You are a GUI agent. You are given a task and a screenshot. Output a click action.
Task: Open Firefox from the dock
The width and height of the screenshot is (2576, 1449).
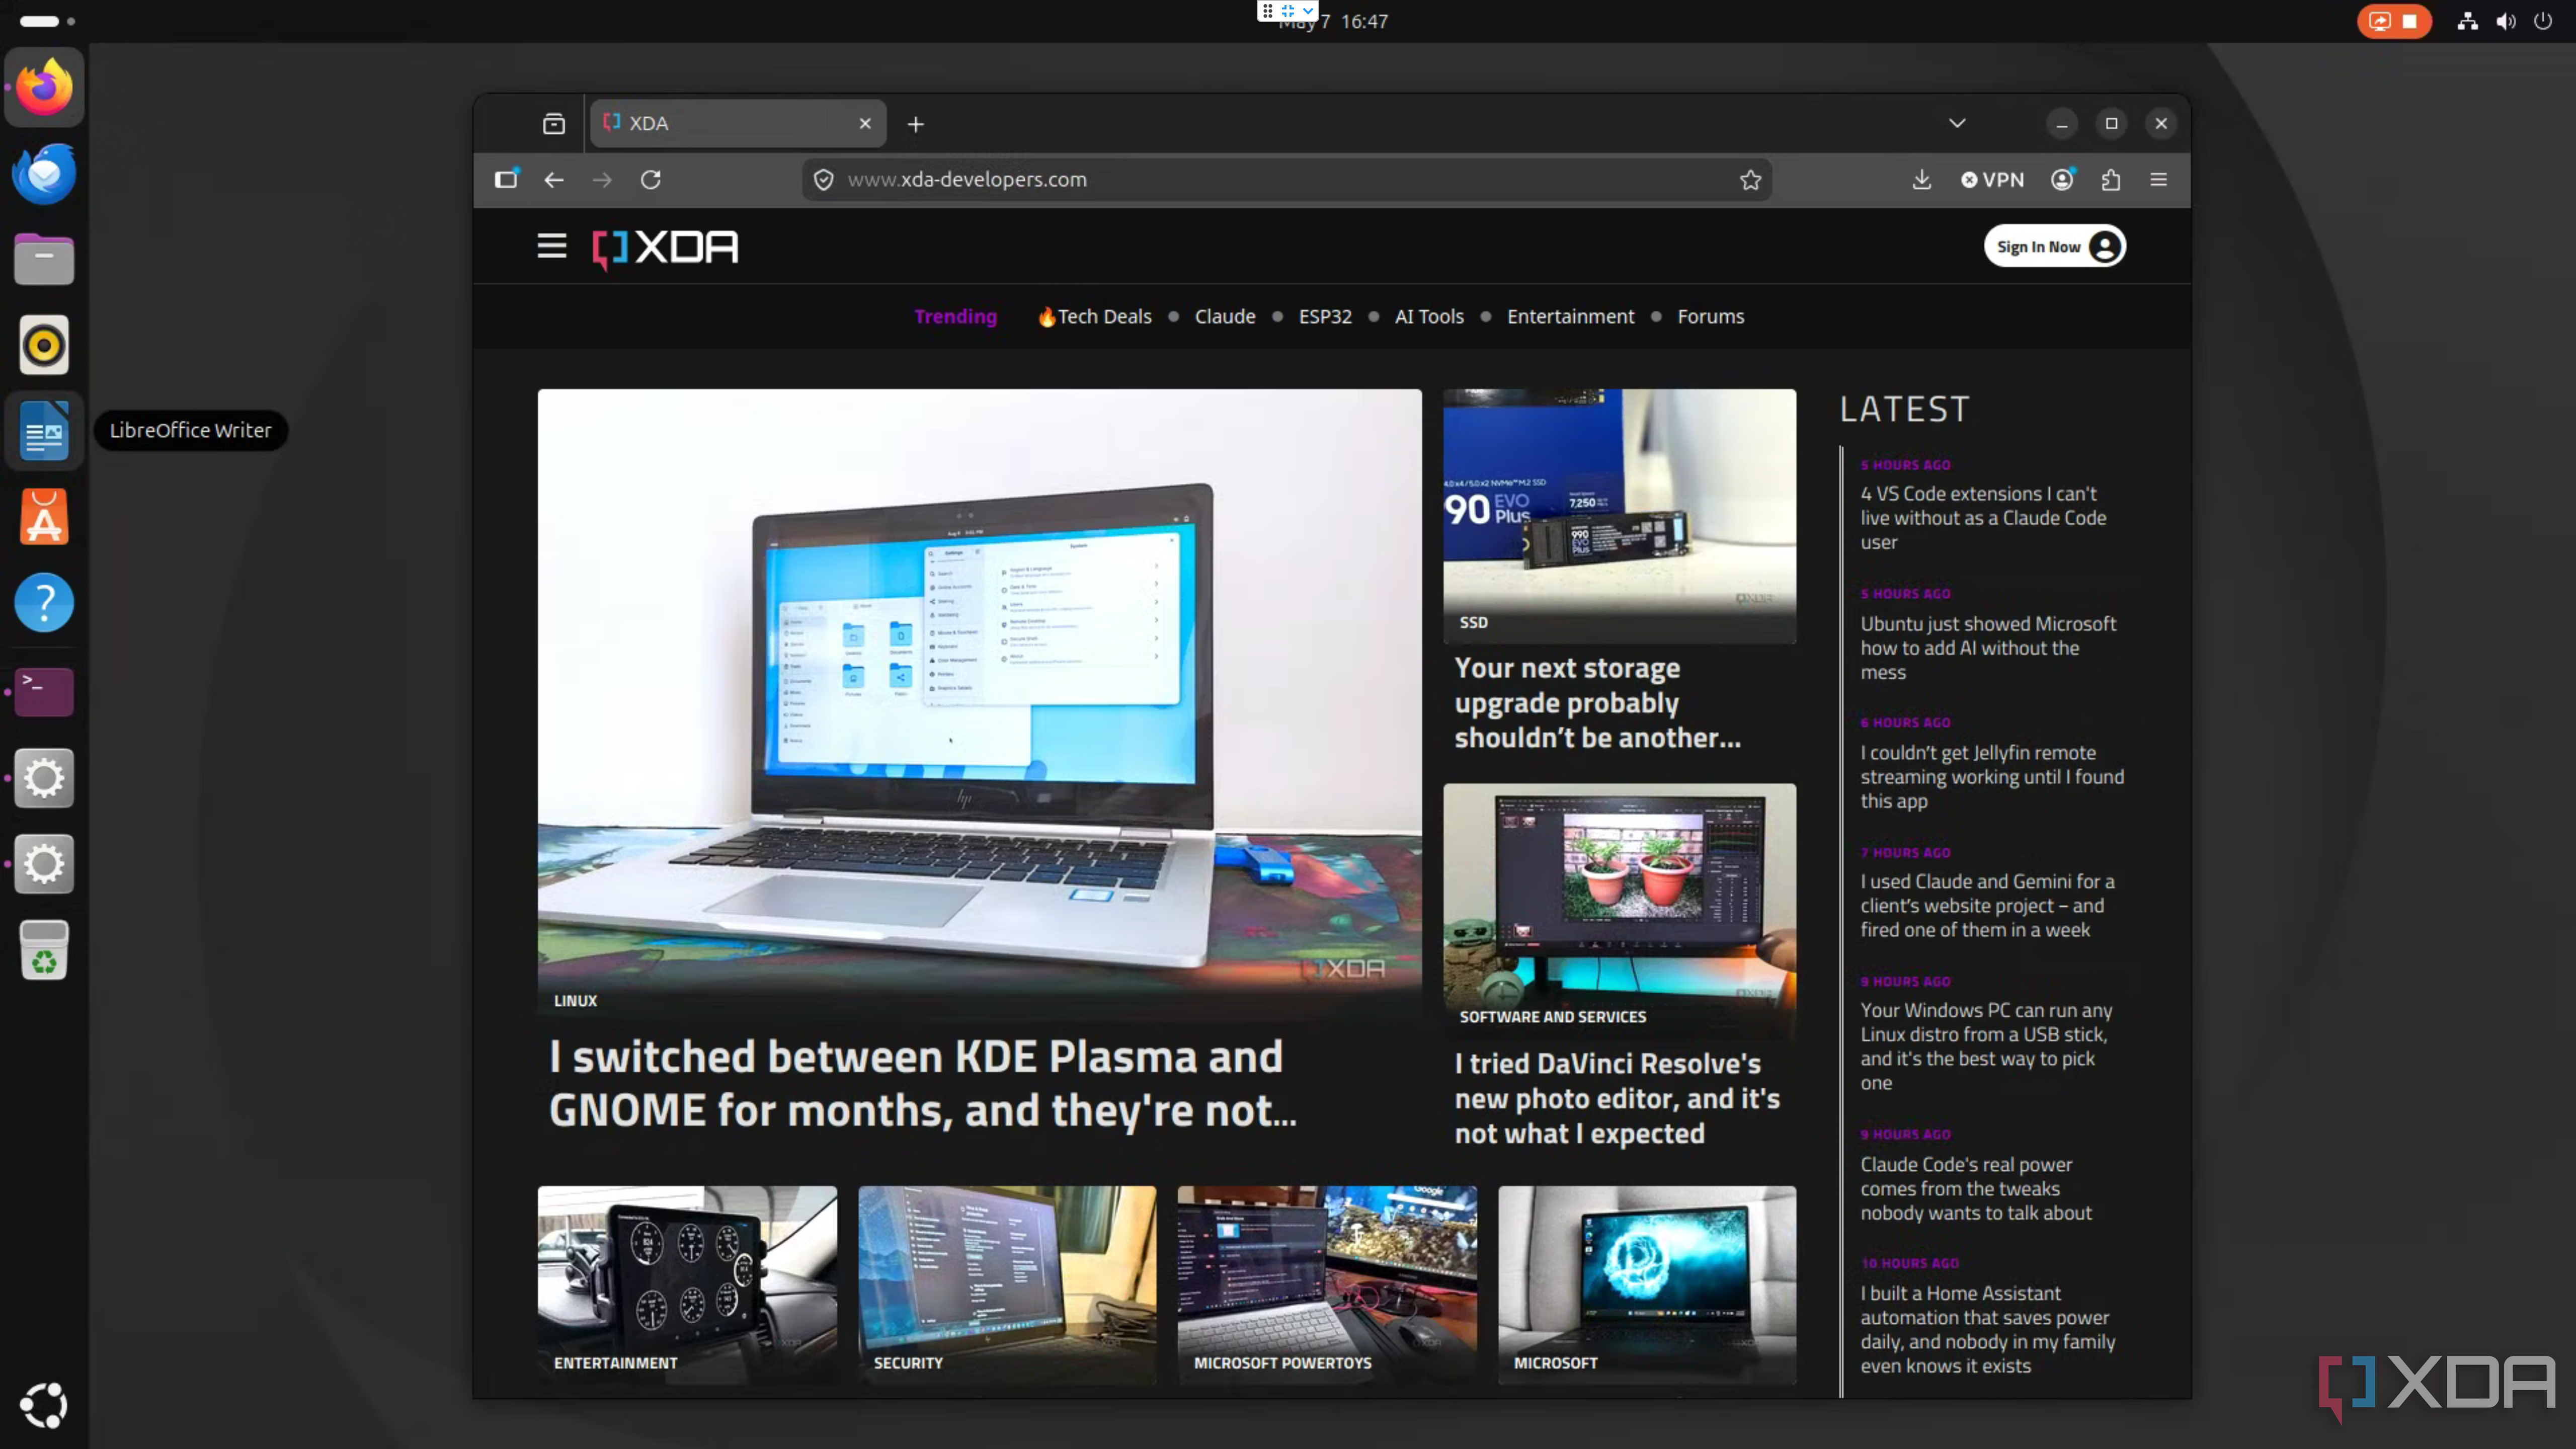44,87
